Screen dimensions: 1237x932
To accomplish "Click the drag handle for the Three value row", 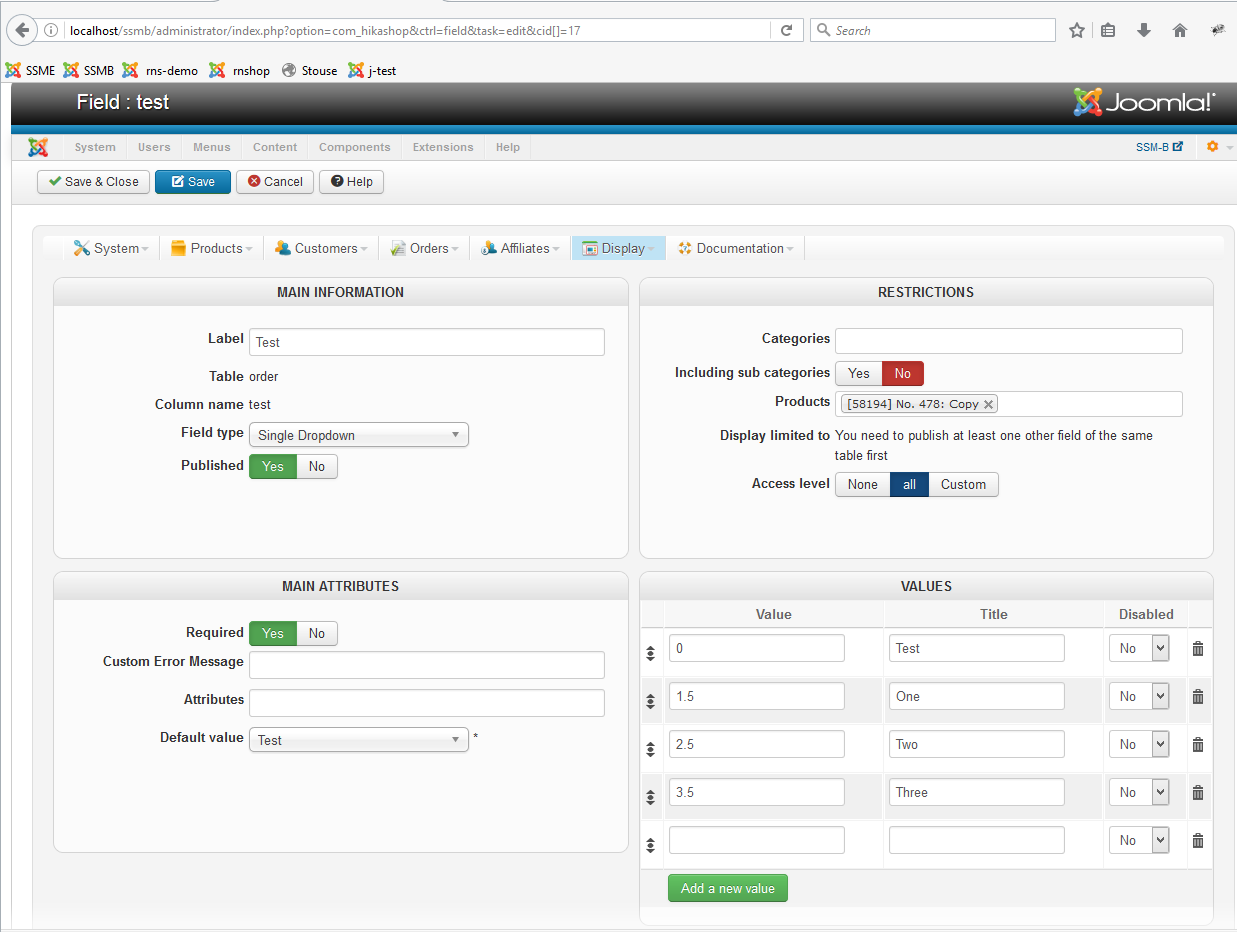I will [x=651, y=797].
